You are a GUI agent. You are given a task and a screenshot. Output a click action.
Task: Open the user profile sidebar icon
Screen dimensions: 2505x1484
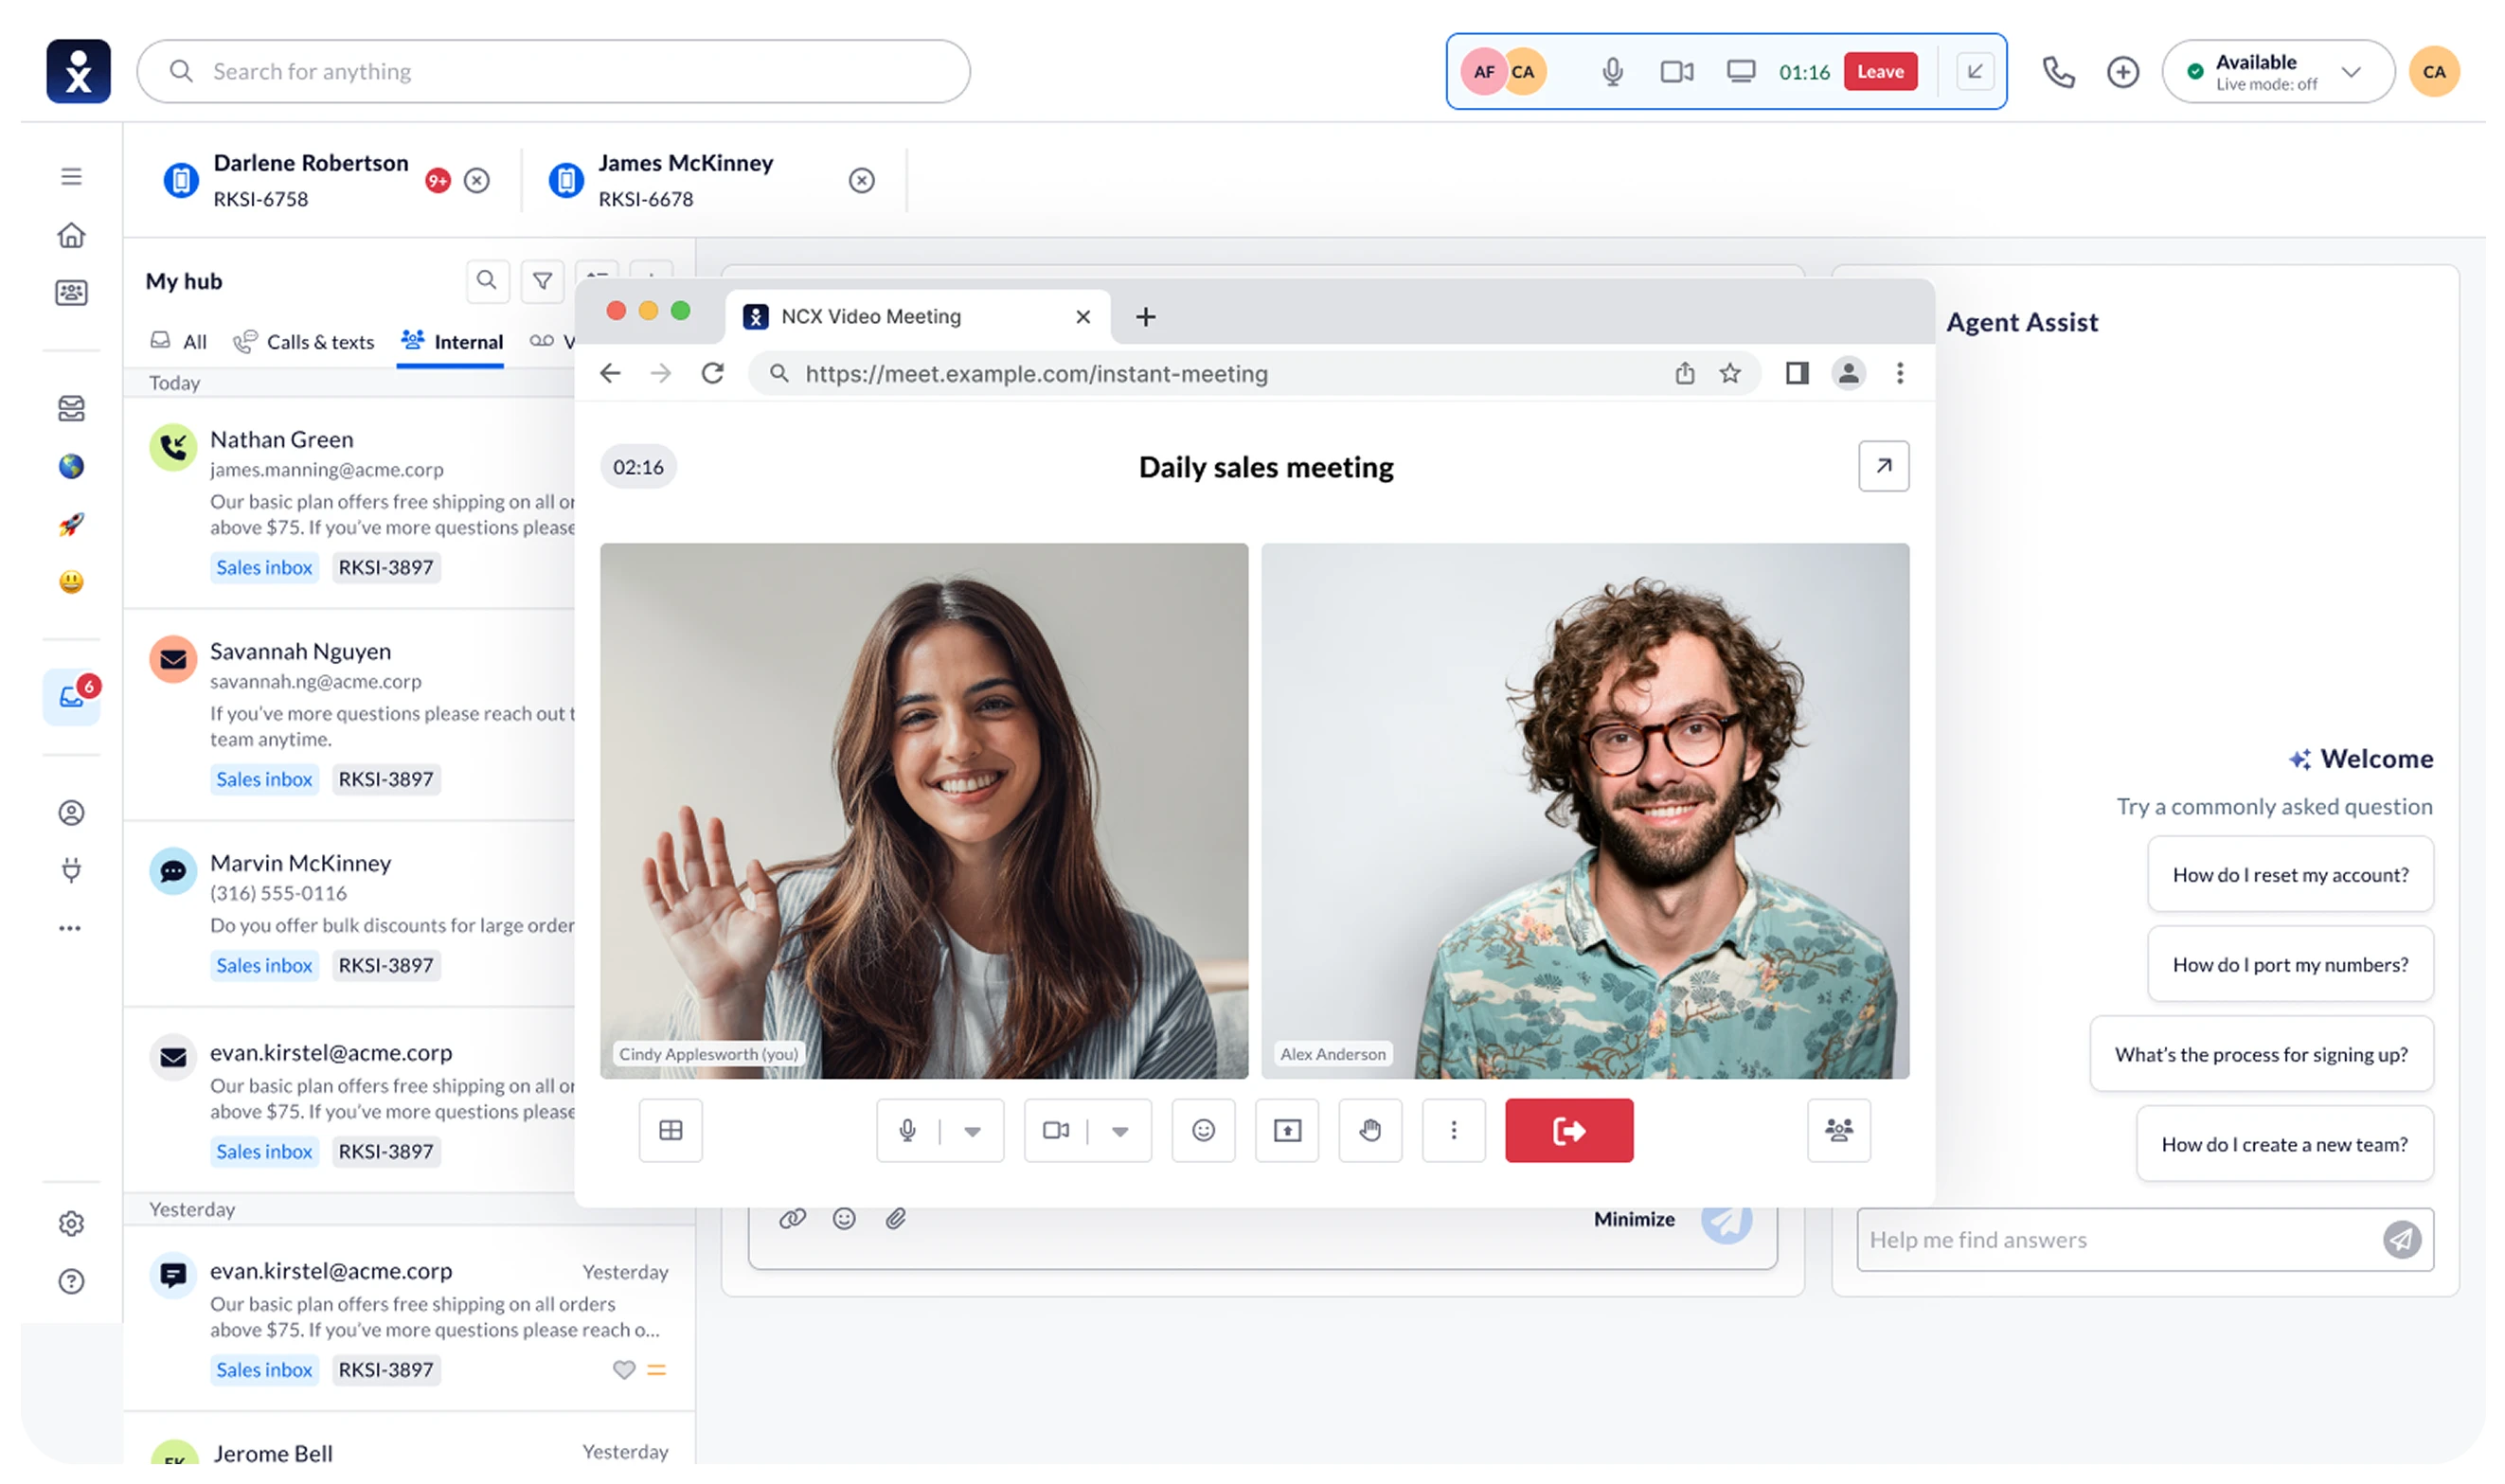[71, 813]
